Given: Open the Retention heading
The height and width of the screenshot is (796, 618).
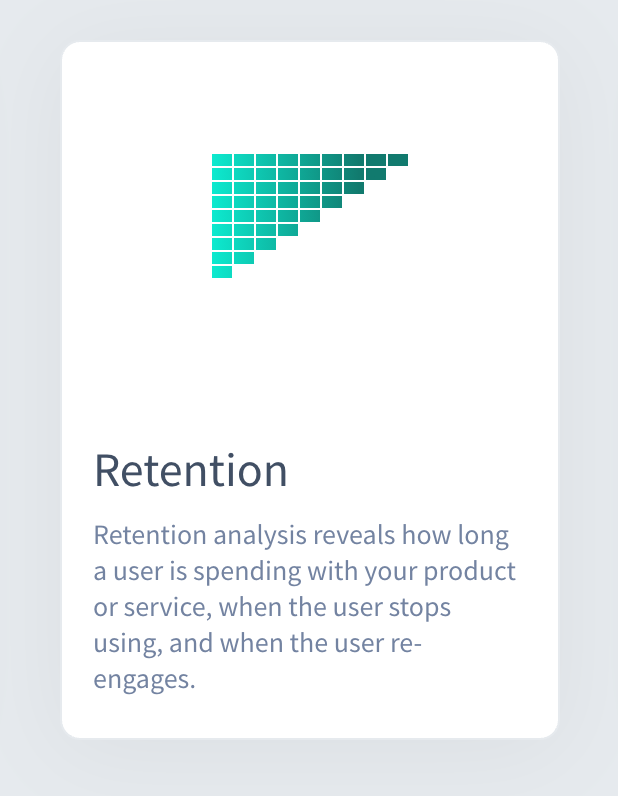Looking at the screenshot, I should pyautogui.click(x=191, y=471).
